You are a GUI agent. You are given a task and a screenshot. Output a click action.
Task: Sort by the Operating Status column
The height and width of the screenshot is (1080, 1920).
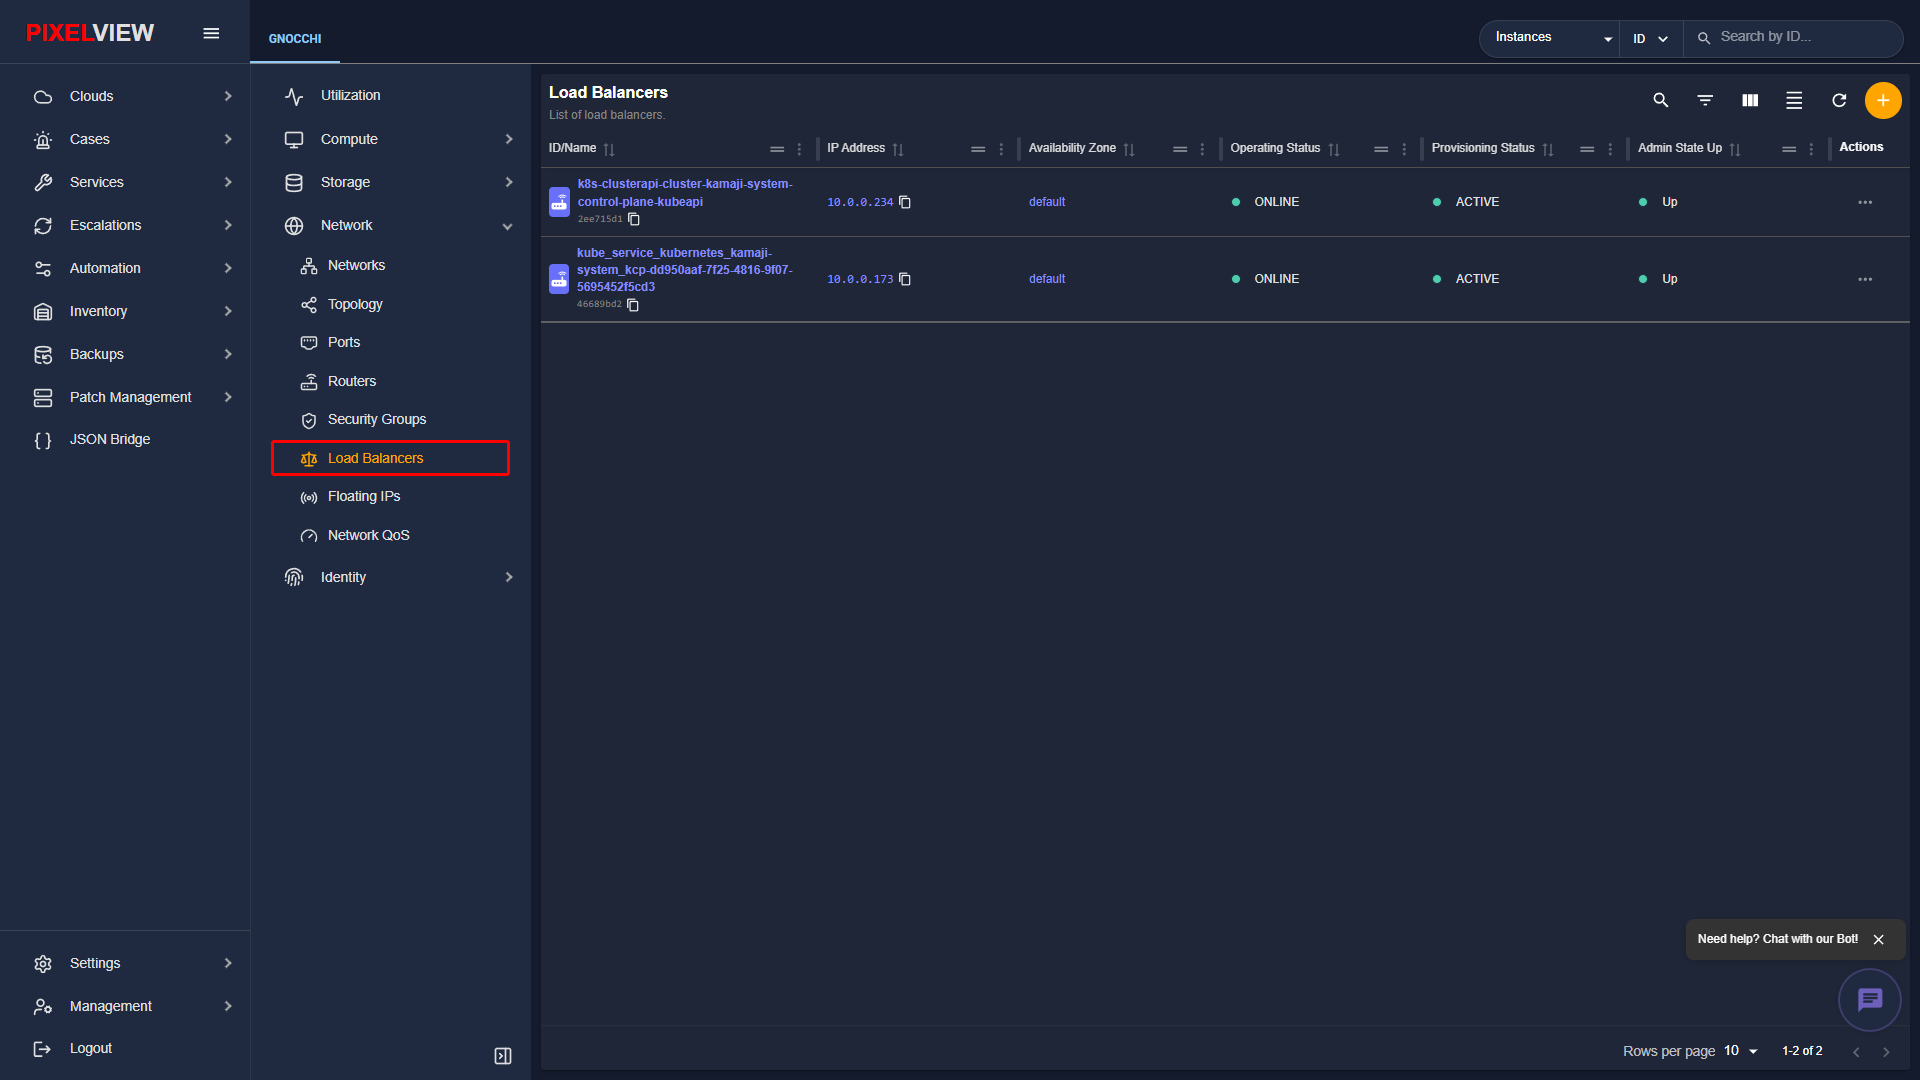[1275, 148]
